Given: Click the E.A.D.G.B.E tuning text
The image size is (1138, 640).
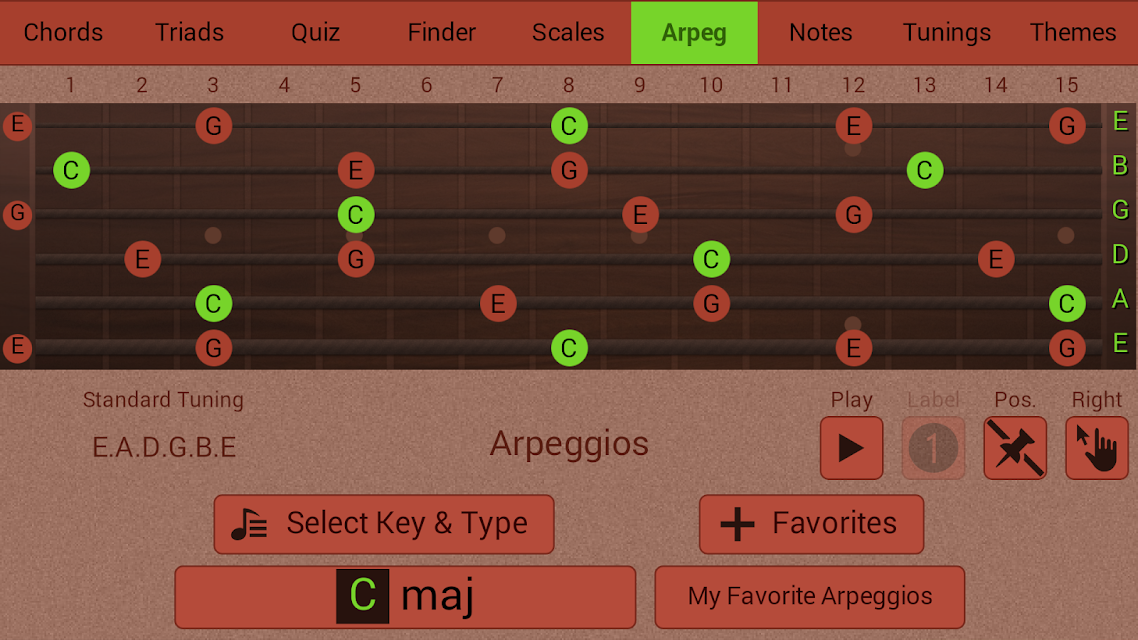Looking at the screenshot, I should (164, 448).
